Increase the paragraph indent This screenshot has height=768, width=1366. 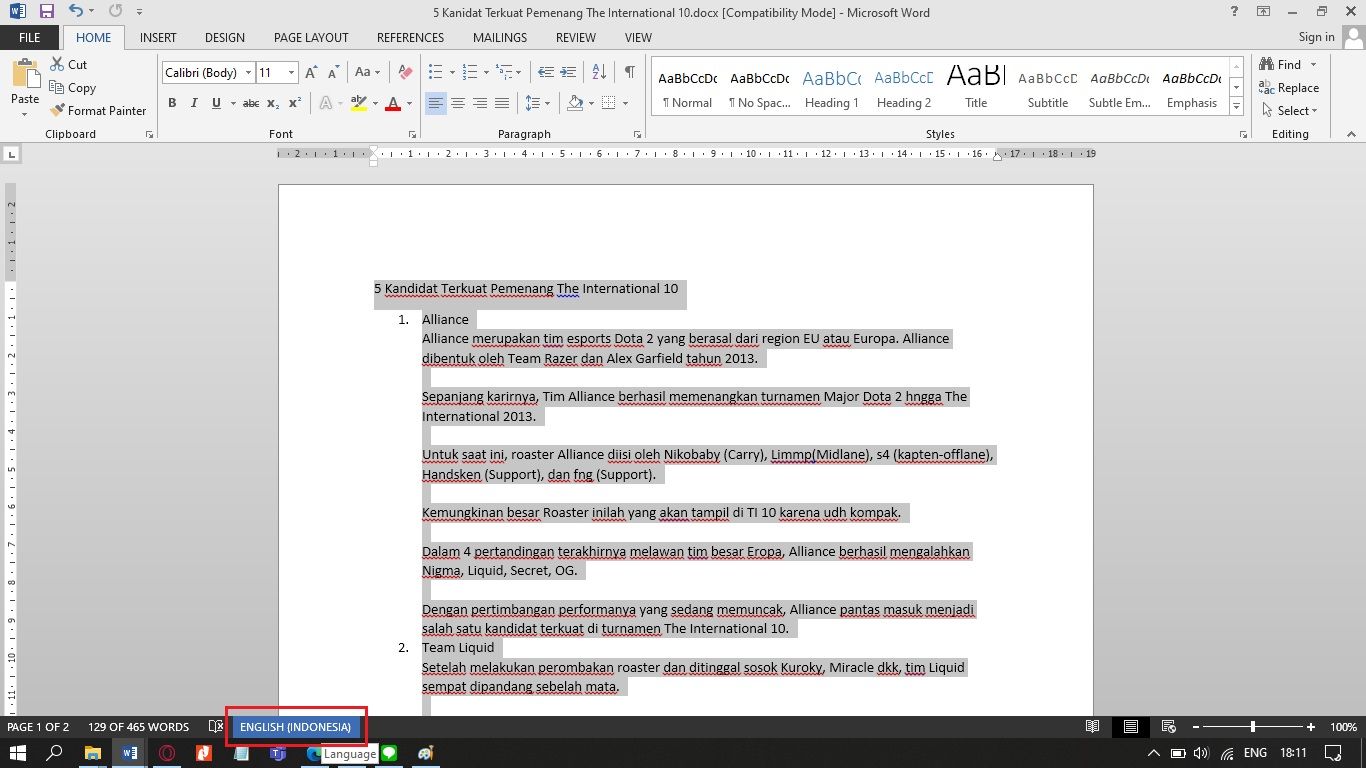570,73
